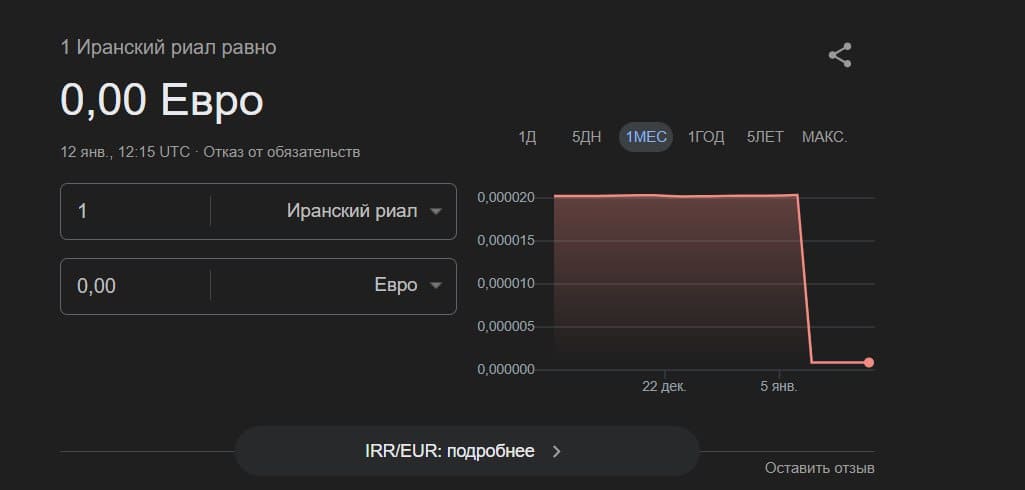Switch to the 5ЛЕТ range
The height and width of the screenshot is (490, 1025).
765,137
